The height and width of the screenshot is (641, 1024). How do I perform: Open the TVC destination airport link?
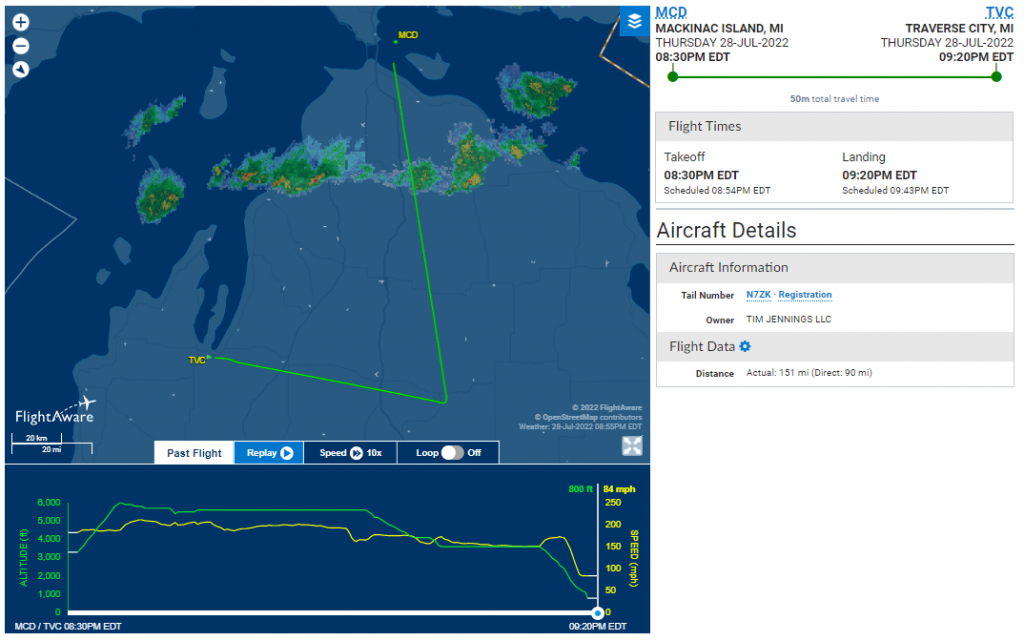(999, 12)
